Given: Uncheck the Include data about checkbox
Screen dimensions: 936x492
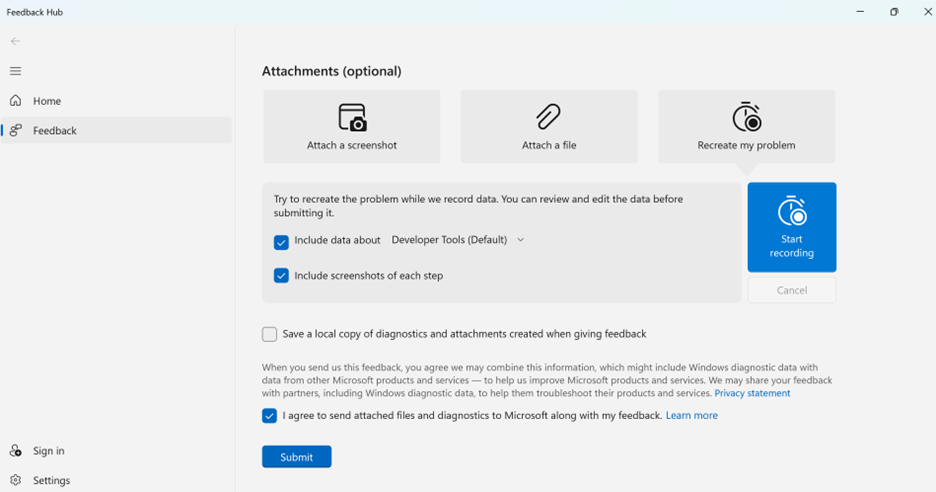Looking at the screenshot, I should pos(281,242).
